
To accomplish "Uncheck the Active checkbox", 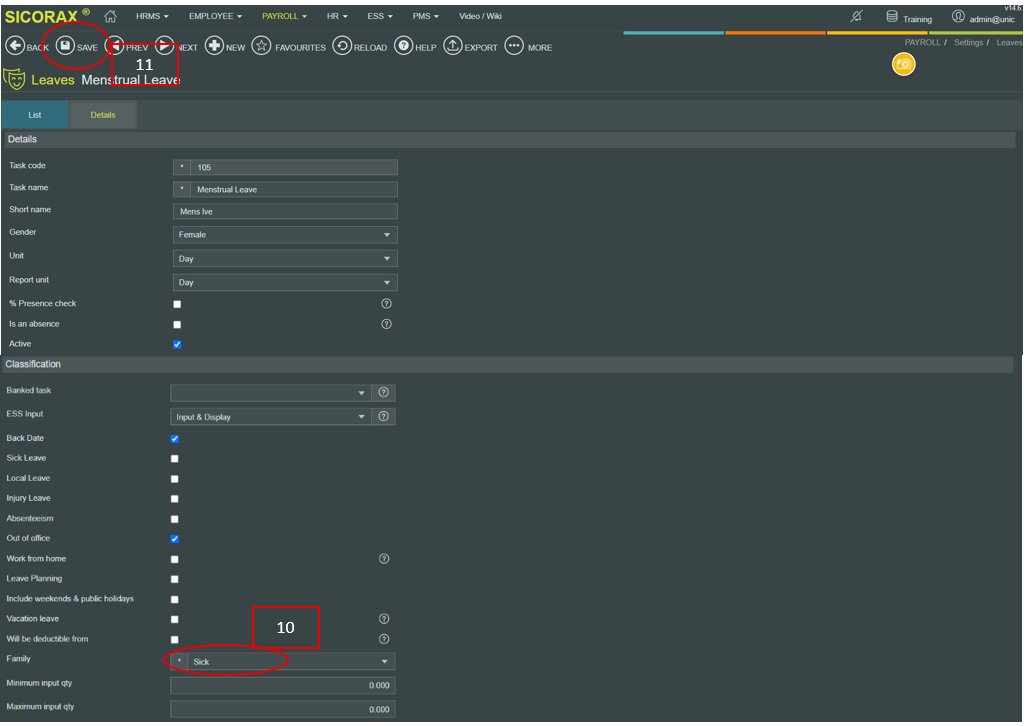I will (177, 344).
